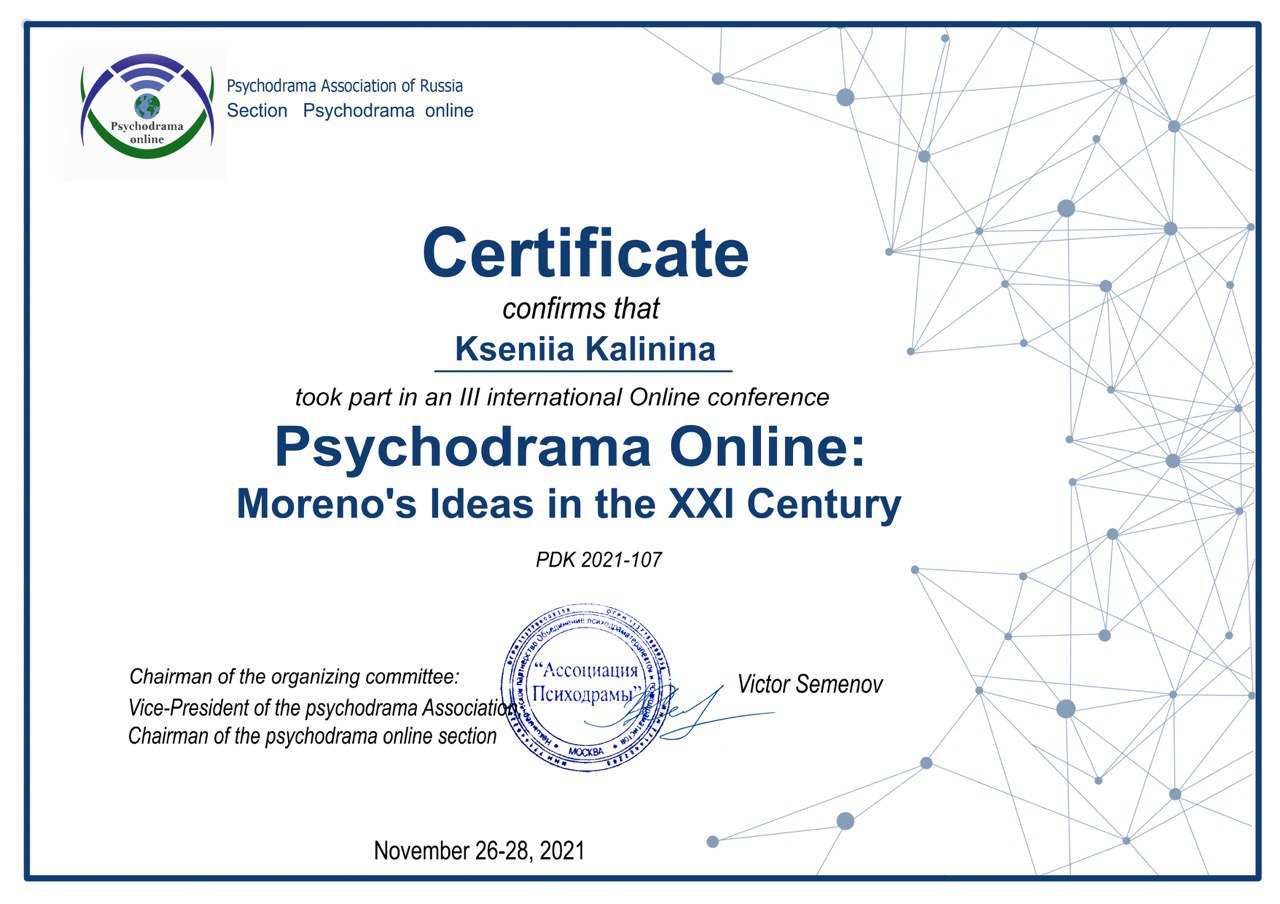The image size is (1280, 904).
Task: Select the certificate number "PDK 2021-107"
Action: pyautogui.click(x=599, y=560)
